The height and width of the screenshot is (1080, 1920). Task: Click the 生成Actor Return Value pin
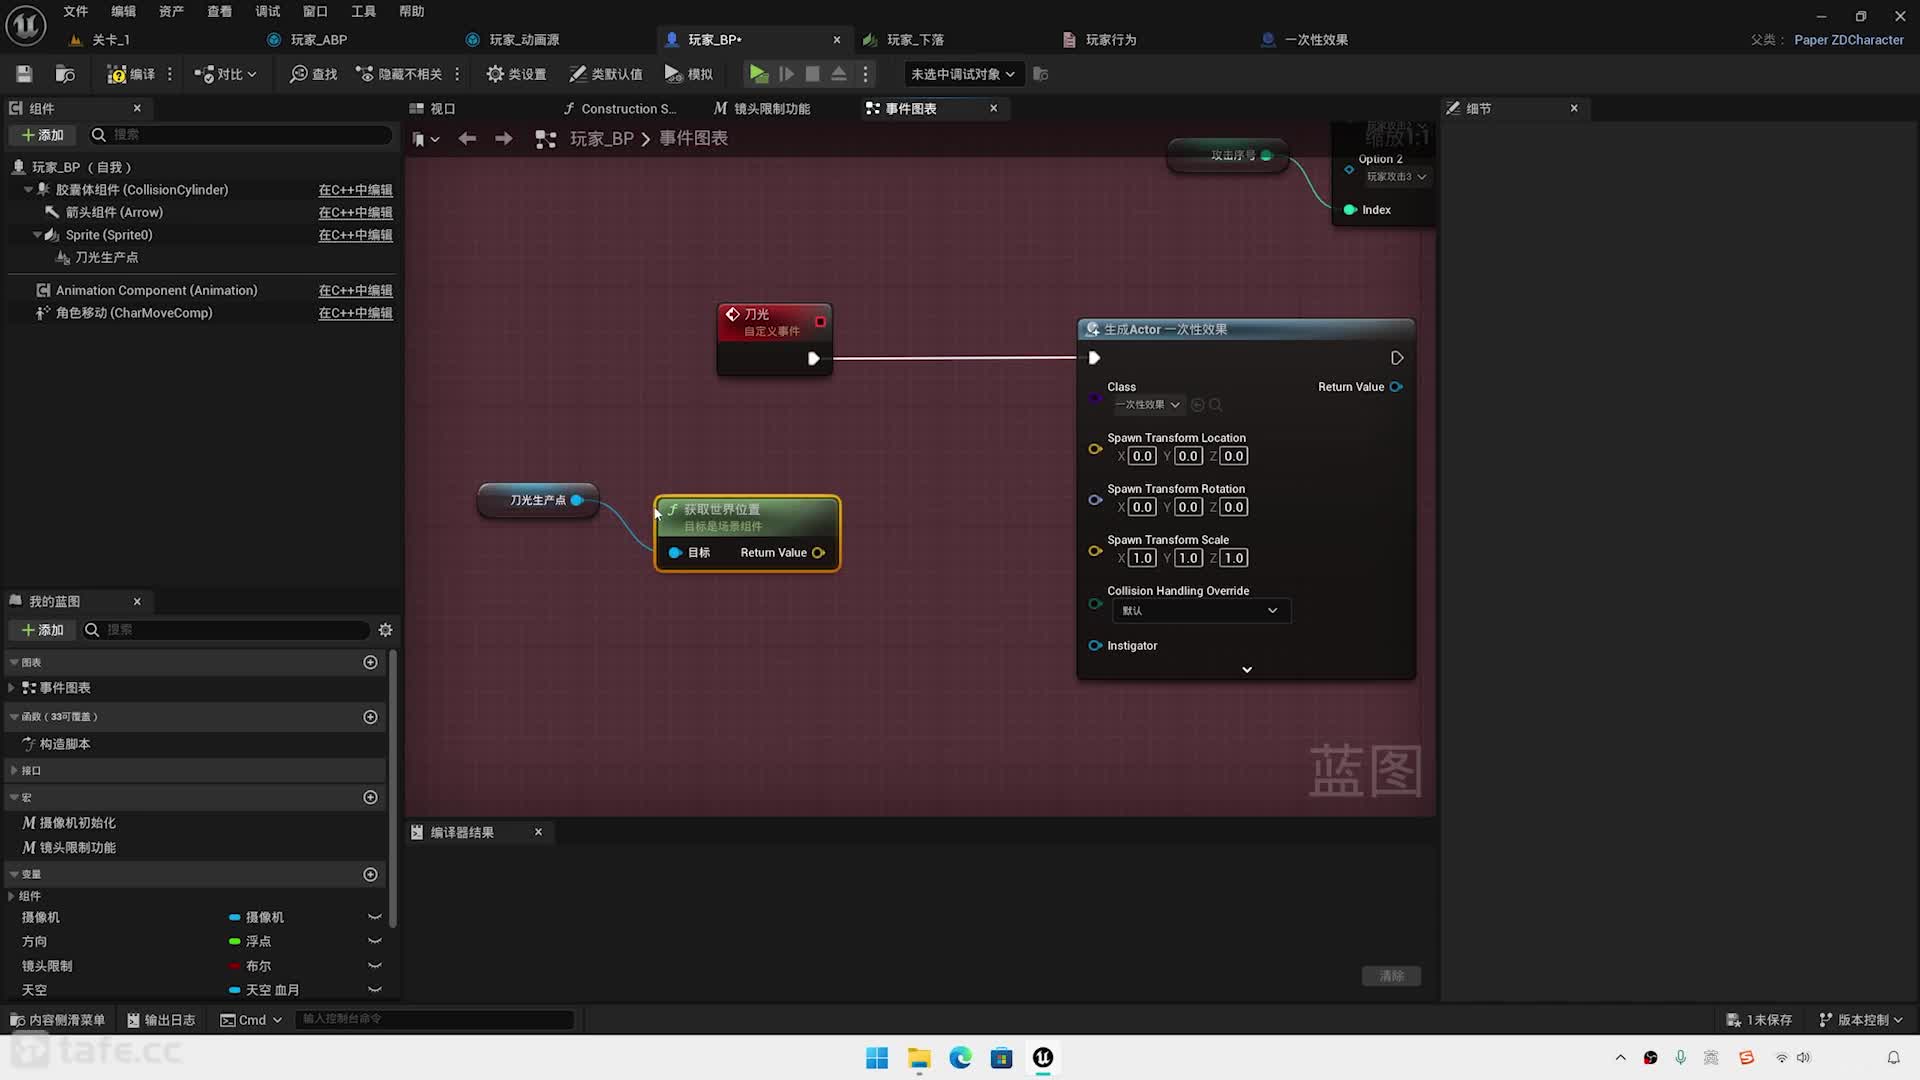tap(1396, 387)
